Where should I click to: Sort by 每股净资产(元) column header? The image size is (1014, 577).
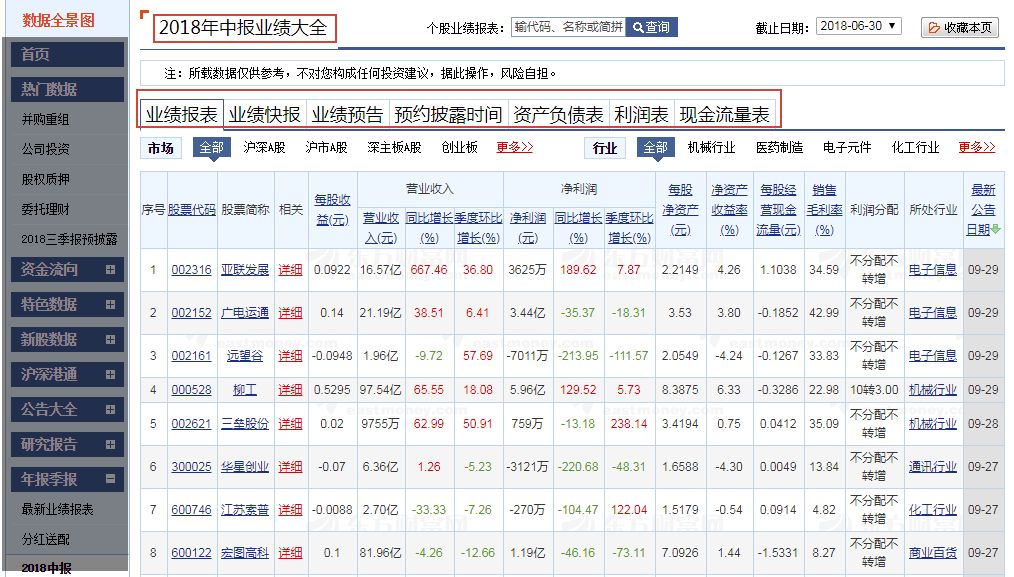pyautogui.click(x=680, y=210)
